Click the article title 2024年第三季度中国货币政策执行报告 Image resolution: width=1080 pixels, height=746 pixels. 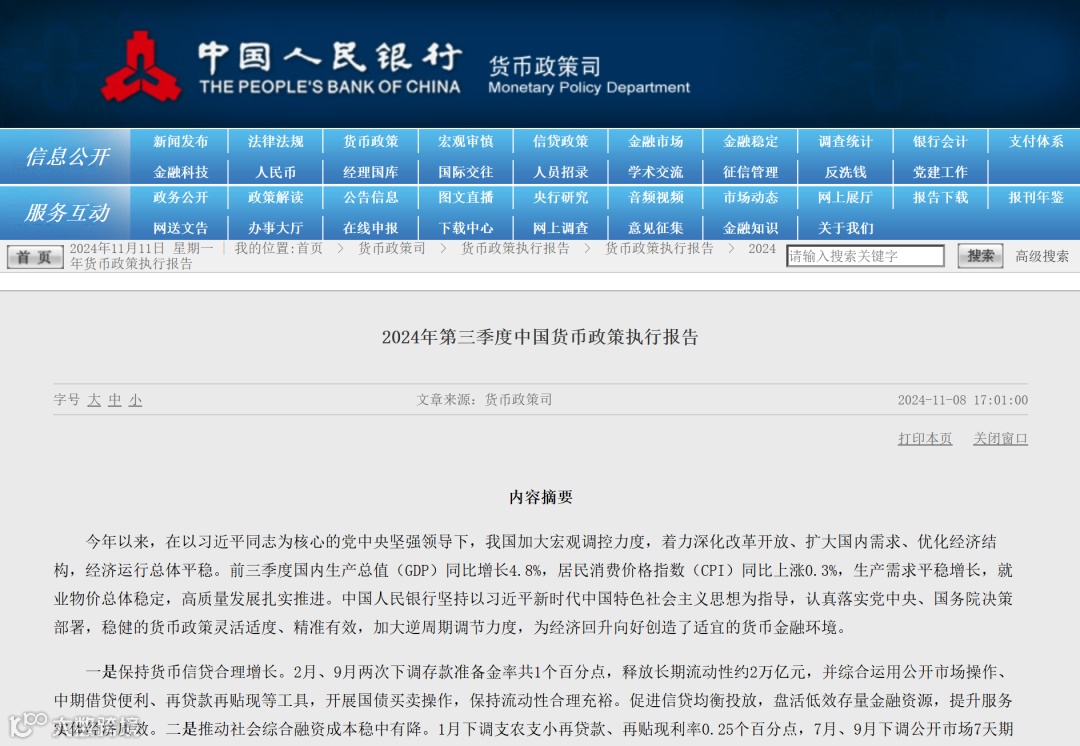click(x=540, y=337)
